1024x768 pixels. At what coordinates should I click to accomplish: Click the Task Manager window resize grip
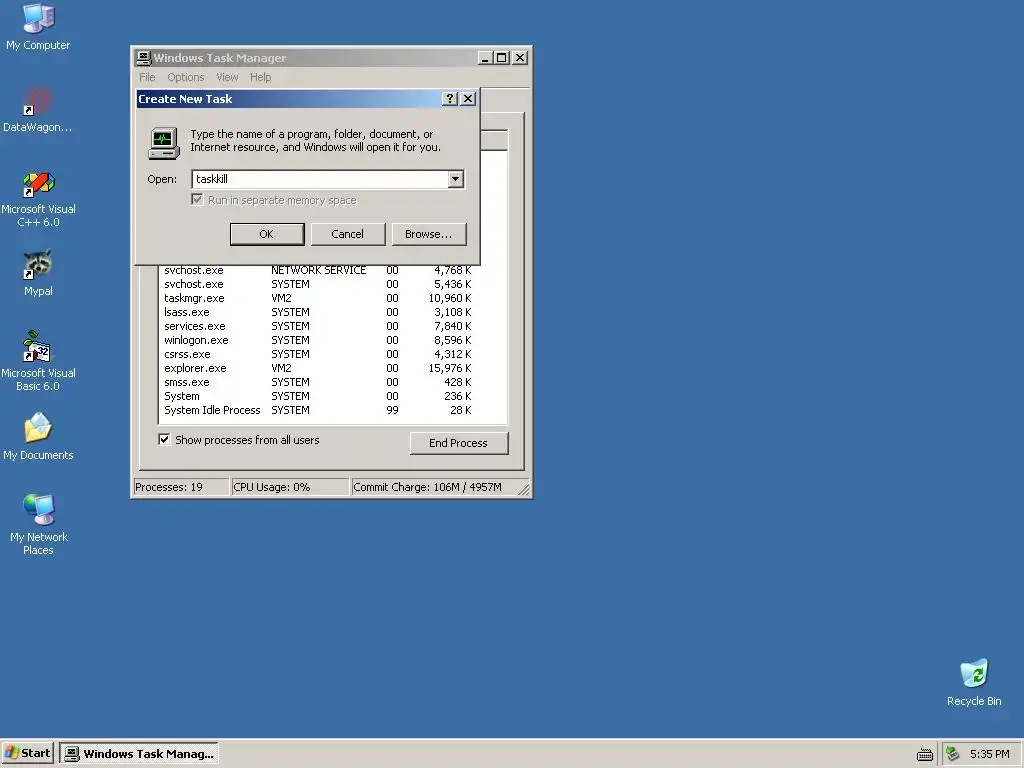(524, 489)
